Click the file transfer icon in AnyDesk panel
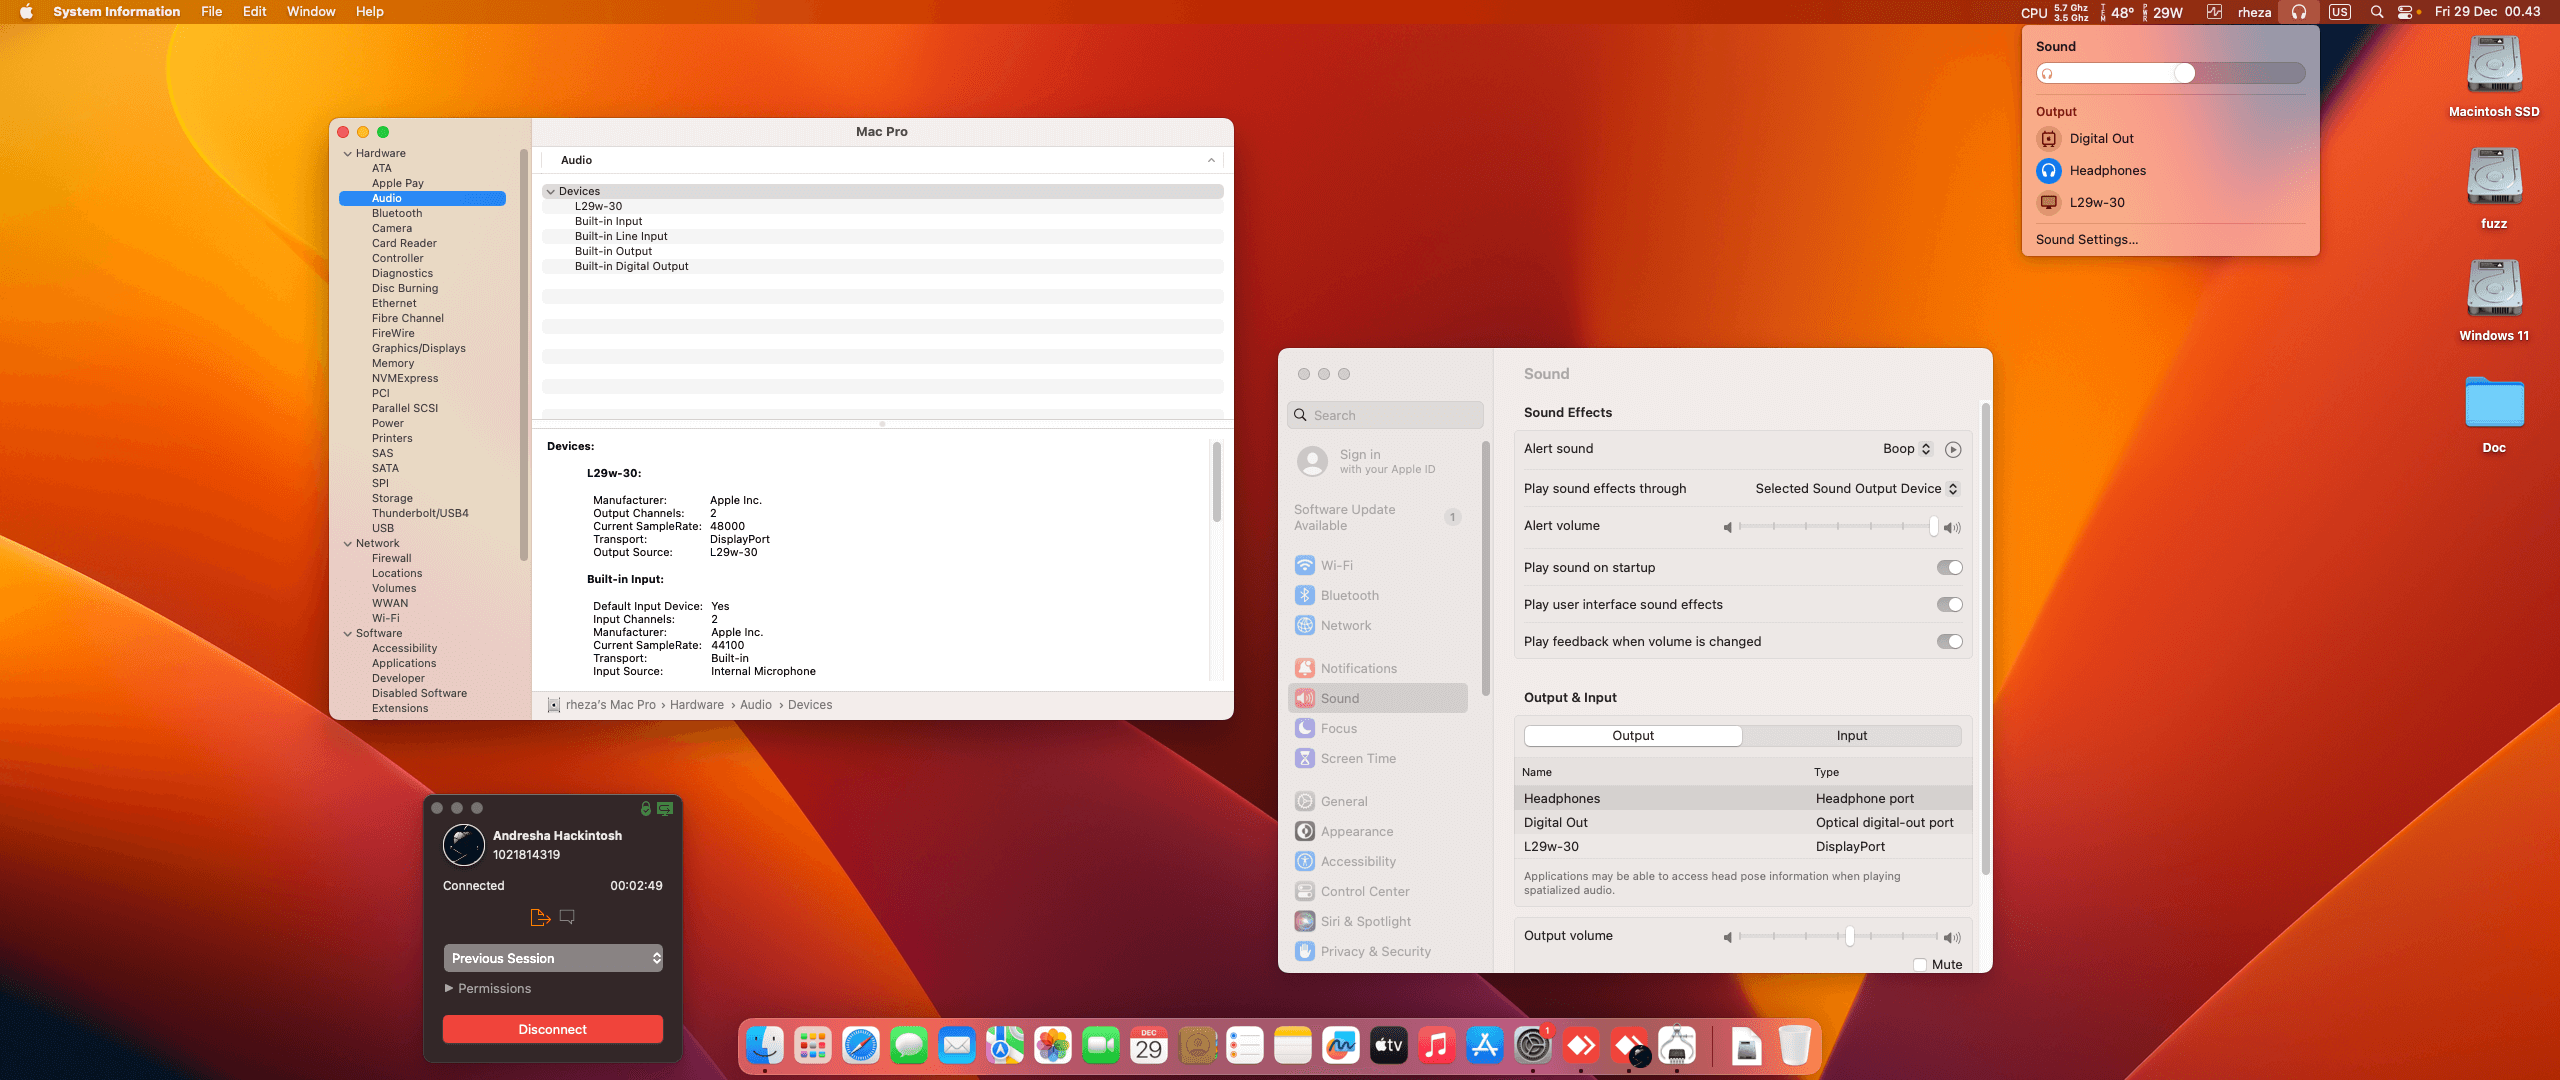This screenshot has height=1080, width=2560. (540, 917)
